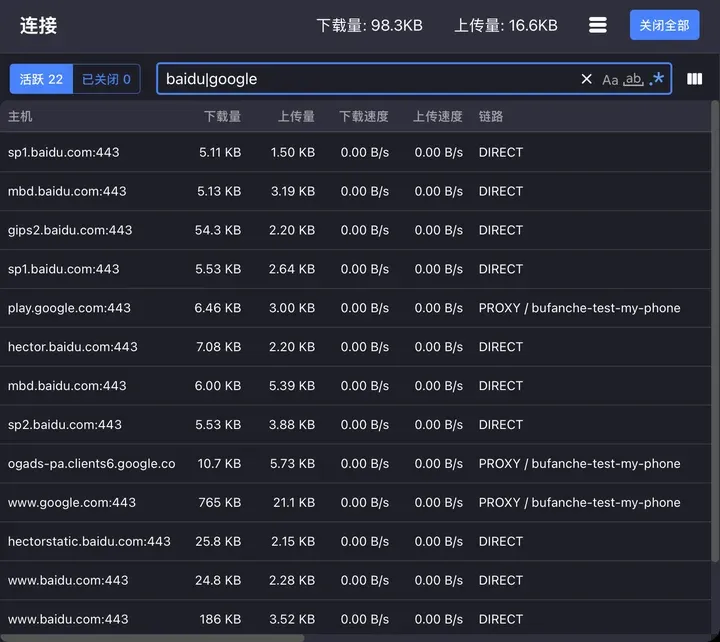Click the 上传量: 16.6KB total label
The width and height of the screenshot is (720, 642).
pos(506,25)
